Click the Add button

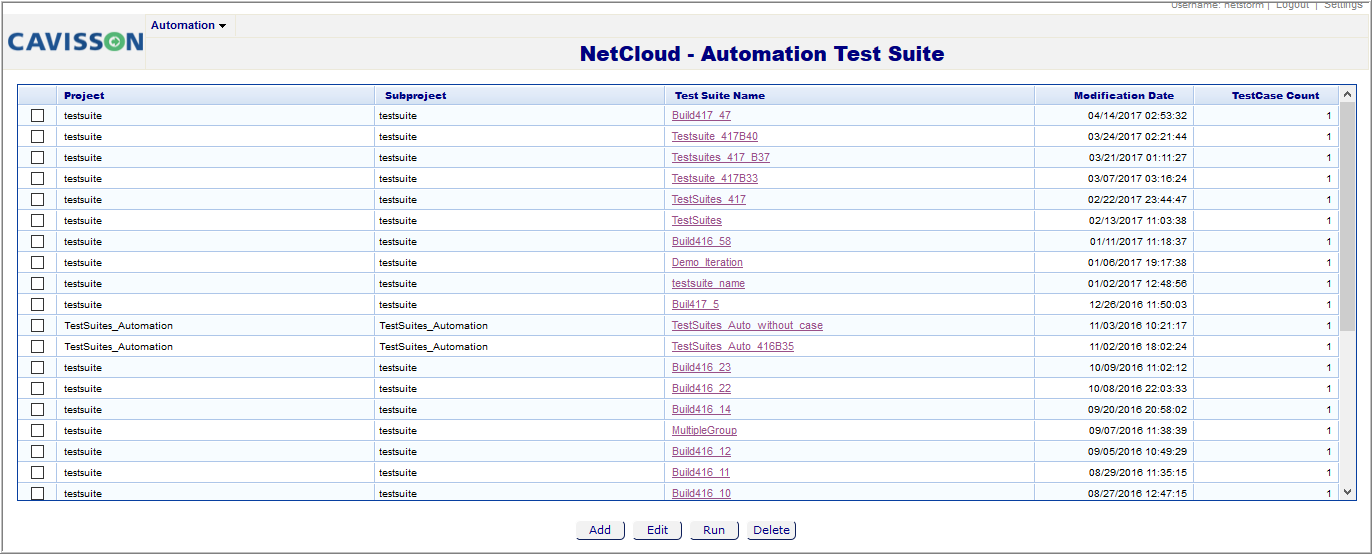pyautogui.click(x=600, y=530)
